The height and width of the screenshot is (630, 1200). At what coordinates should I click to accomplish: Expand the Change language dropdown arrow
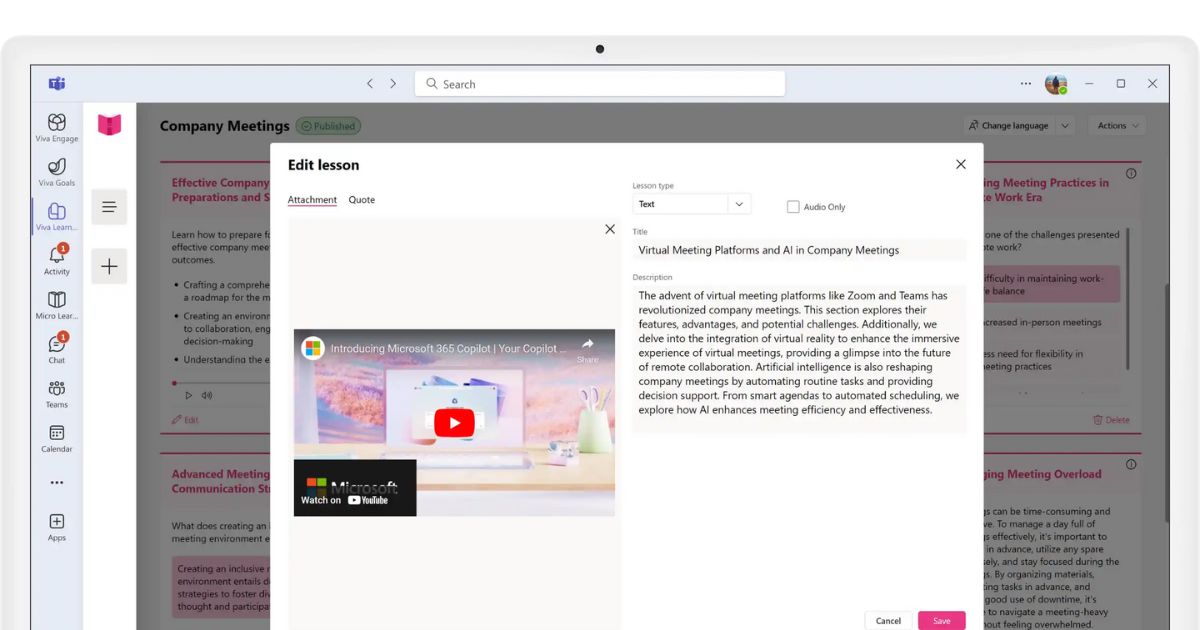click(x=1065, y=126)
